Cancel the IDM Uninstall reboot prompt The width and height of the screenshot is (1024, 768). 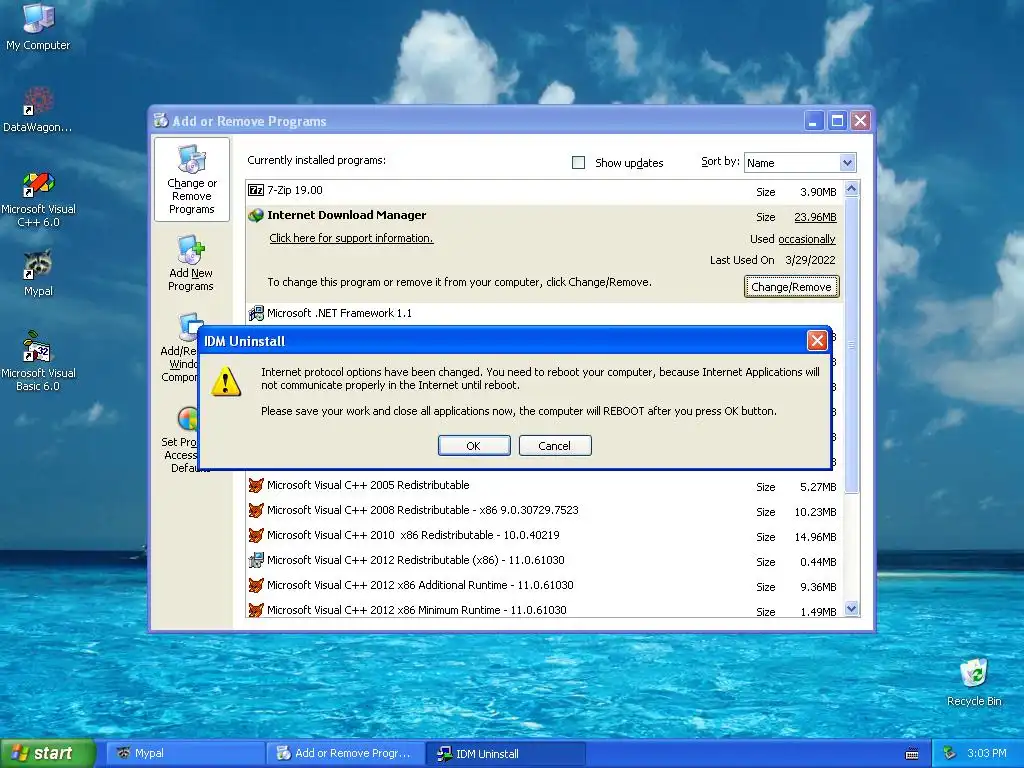pyautogui.click(x=555, y=445)
